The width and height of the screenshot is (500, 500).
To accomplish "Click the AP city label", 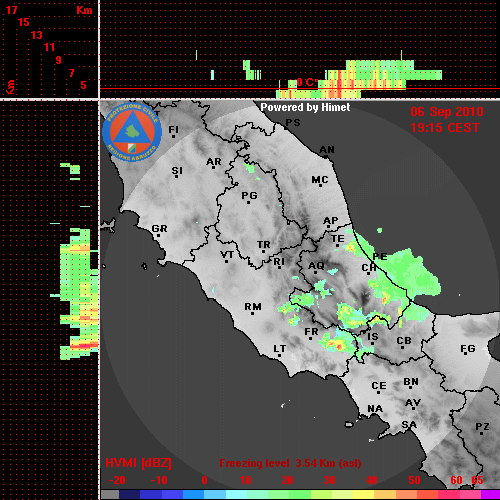I will (x=331, y=221).
